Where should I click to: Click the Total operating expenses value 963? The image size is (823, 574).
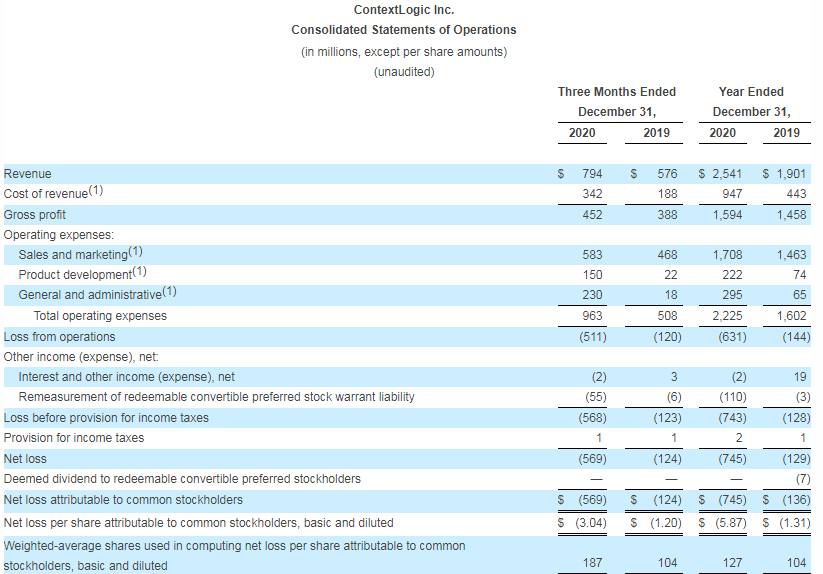[x=592, y=315]
